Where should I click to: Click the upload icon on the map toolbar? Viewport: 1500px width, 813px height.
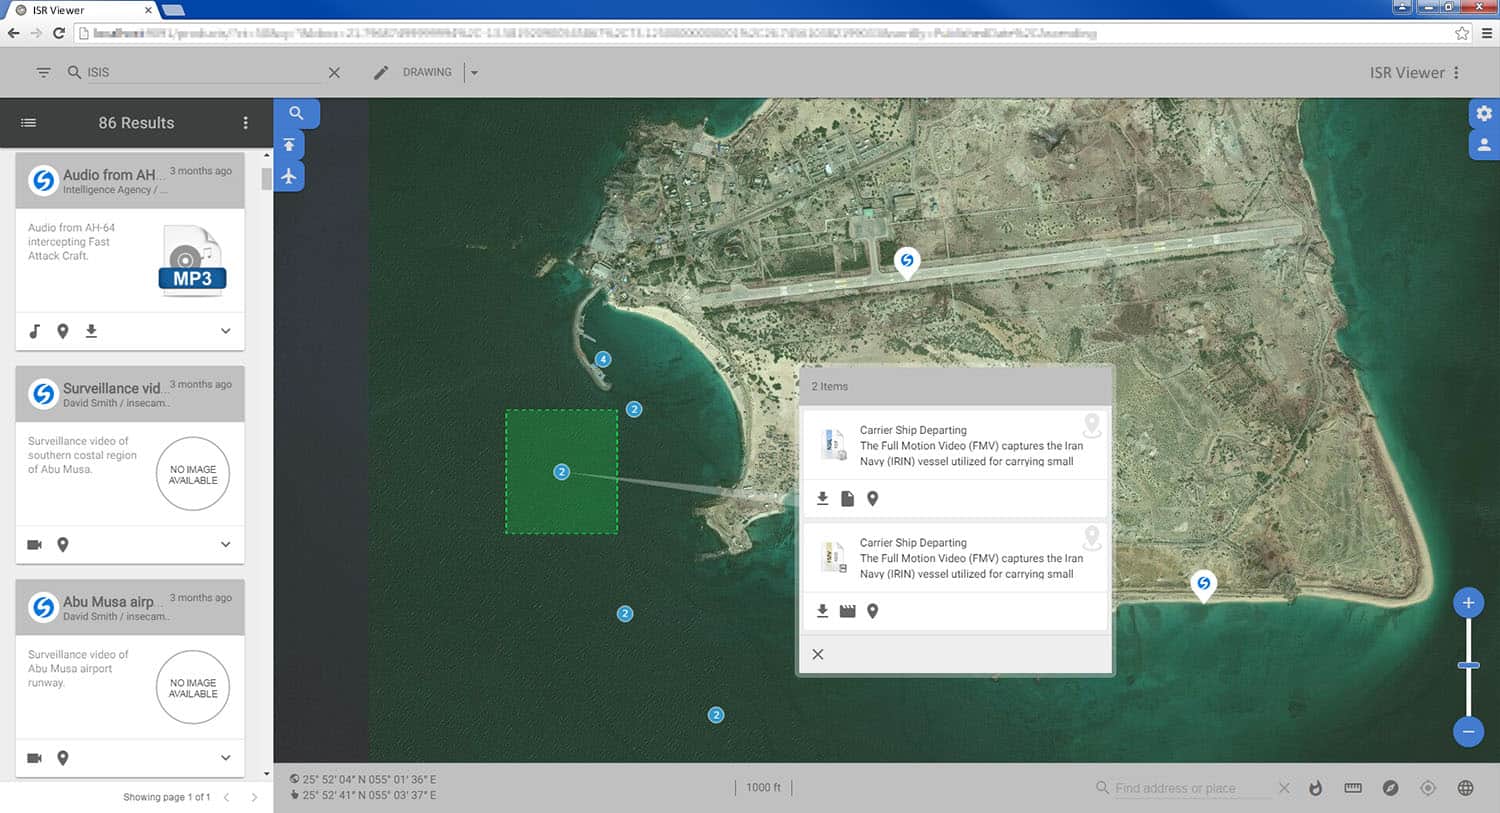289,144
